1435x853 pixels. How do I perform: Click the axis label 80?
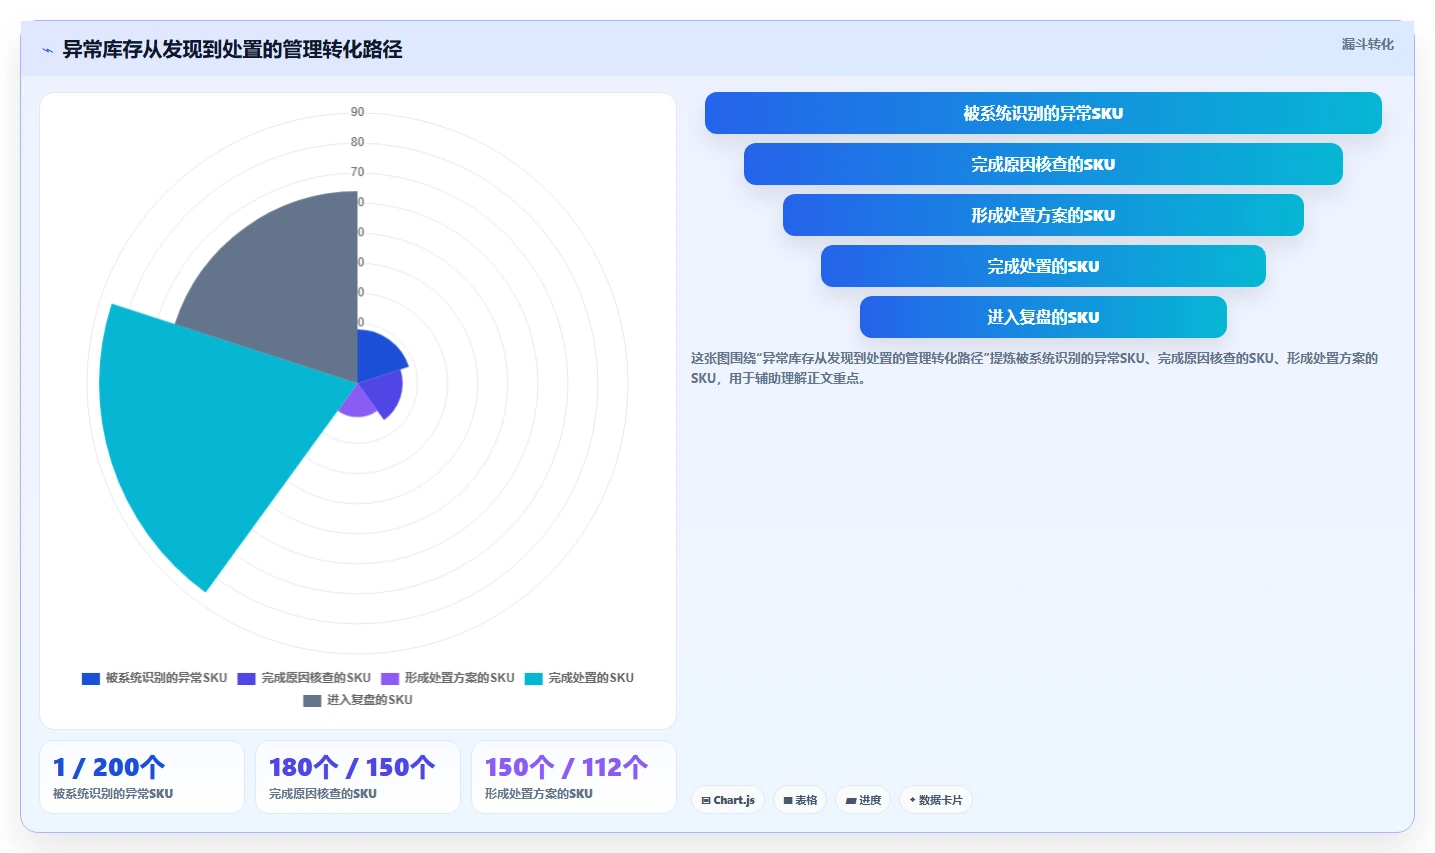point(358,142)
